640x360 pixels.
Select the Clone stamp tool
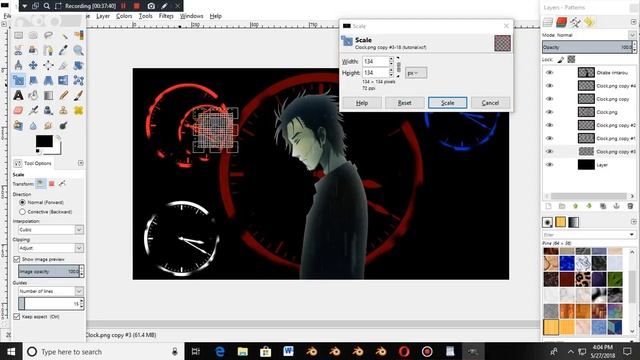point(63,110)
